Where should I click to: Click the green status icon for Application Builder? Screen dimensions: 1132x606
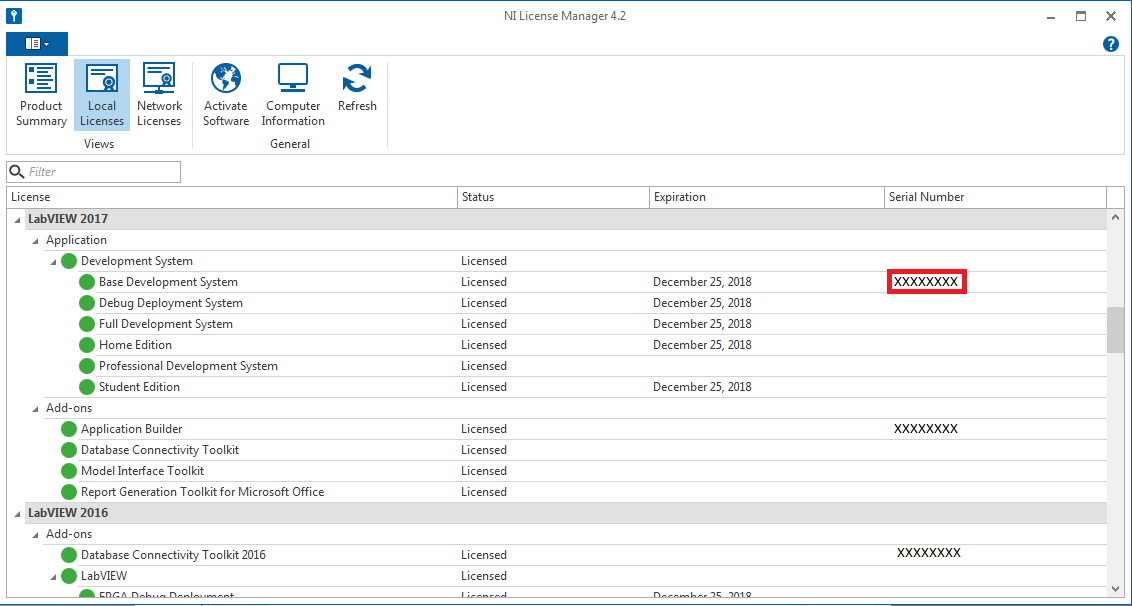[x=68, y=429]
